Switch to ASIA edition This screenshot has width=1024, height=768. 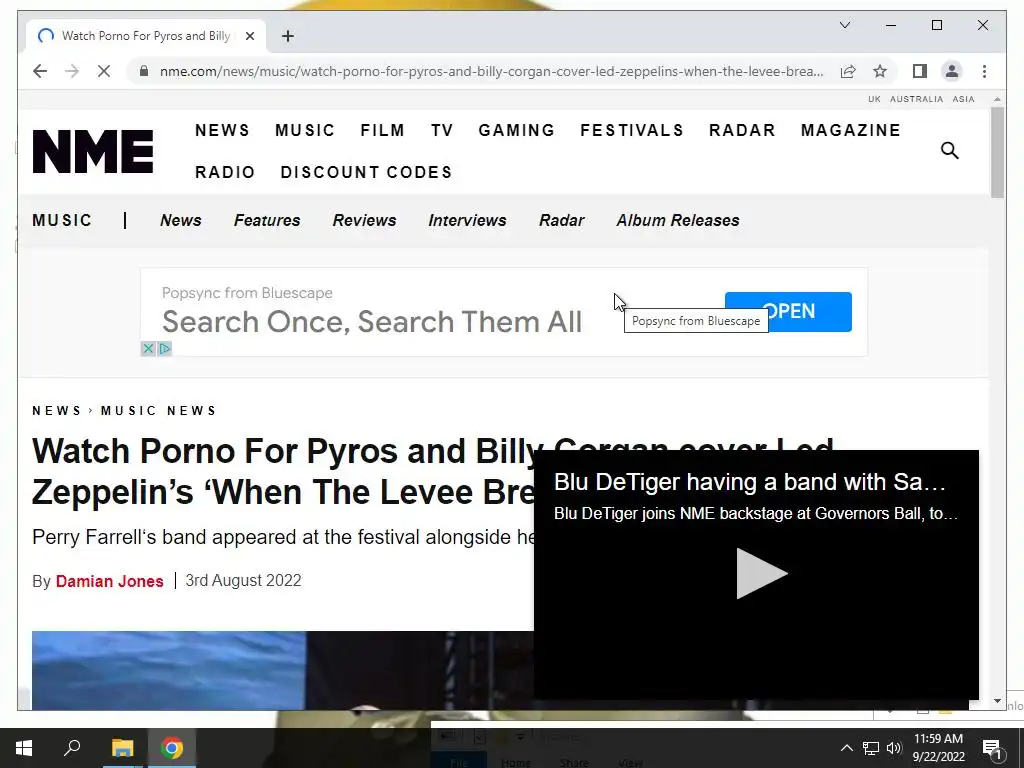[x=963, y=99]
